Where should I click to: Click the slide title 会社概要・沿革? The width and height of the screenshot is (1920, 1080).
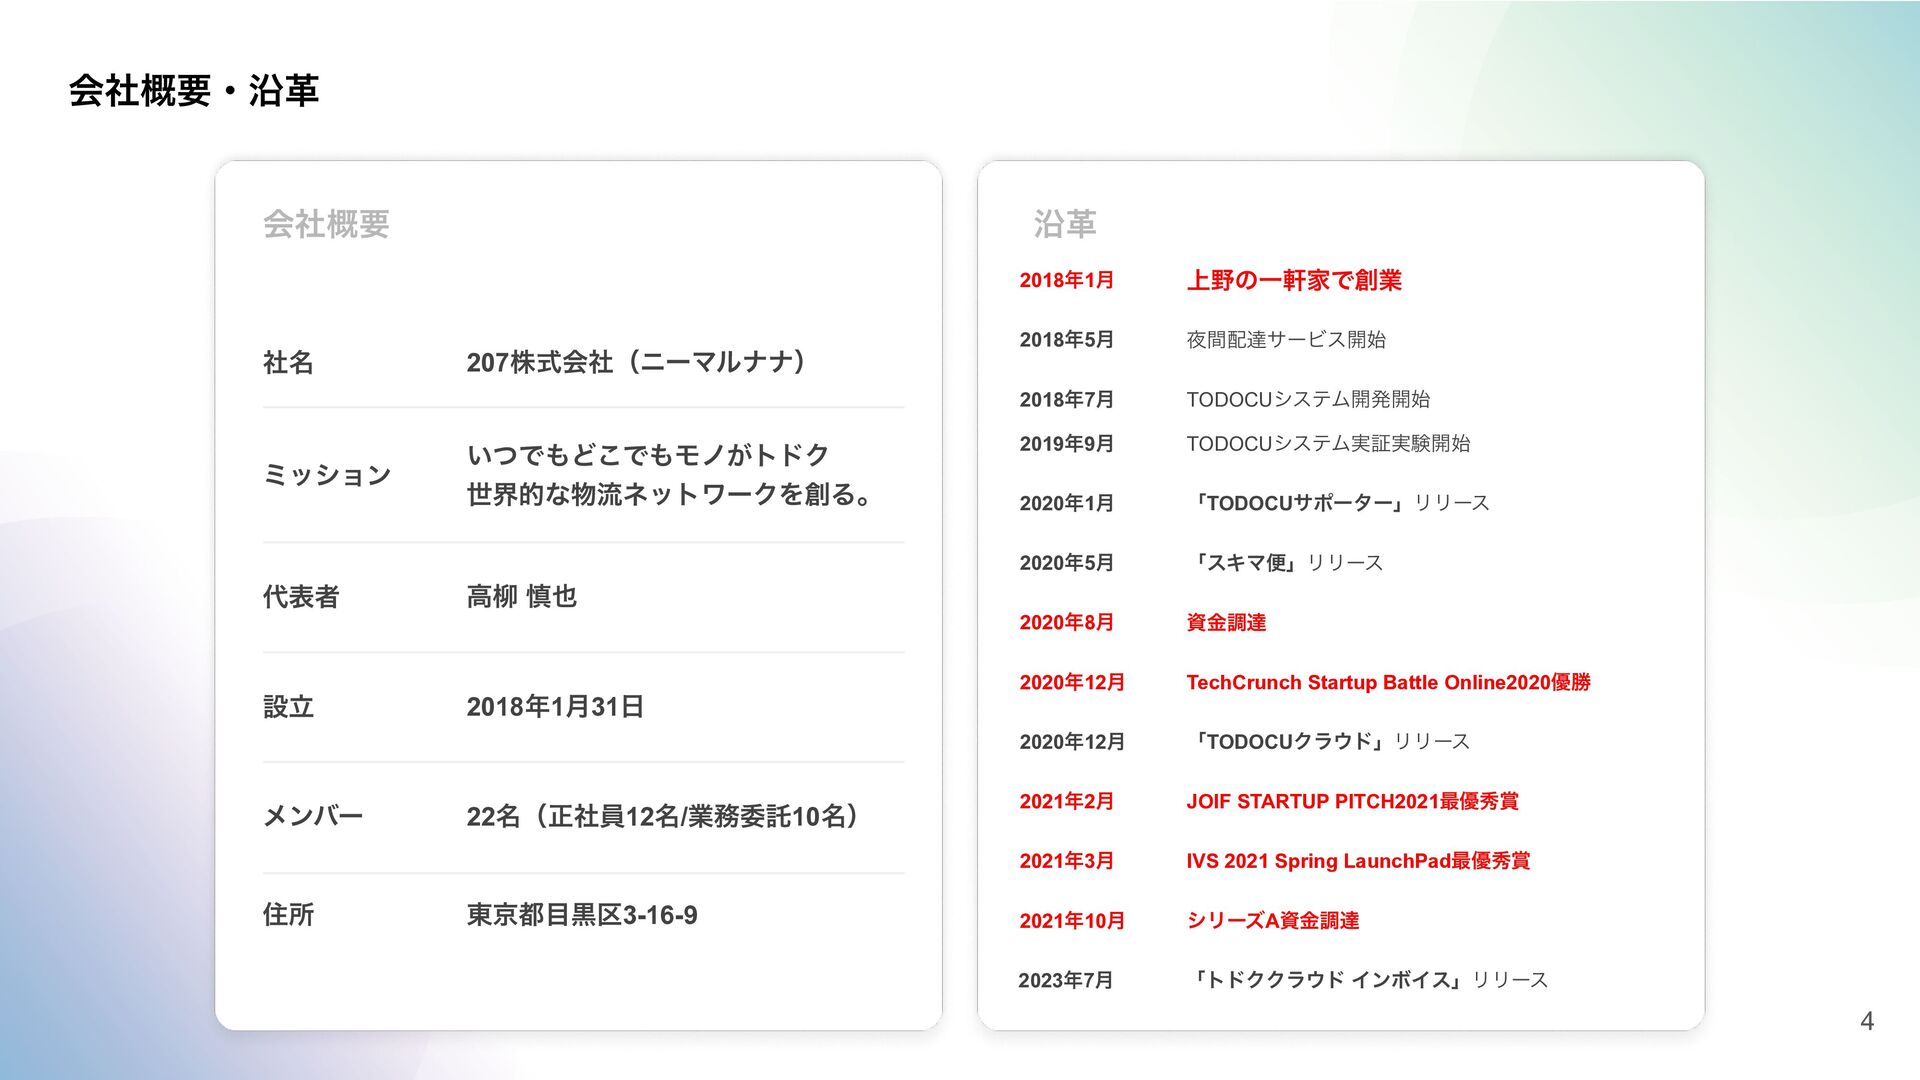(193, 91)
